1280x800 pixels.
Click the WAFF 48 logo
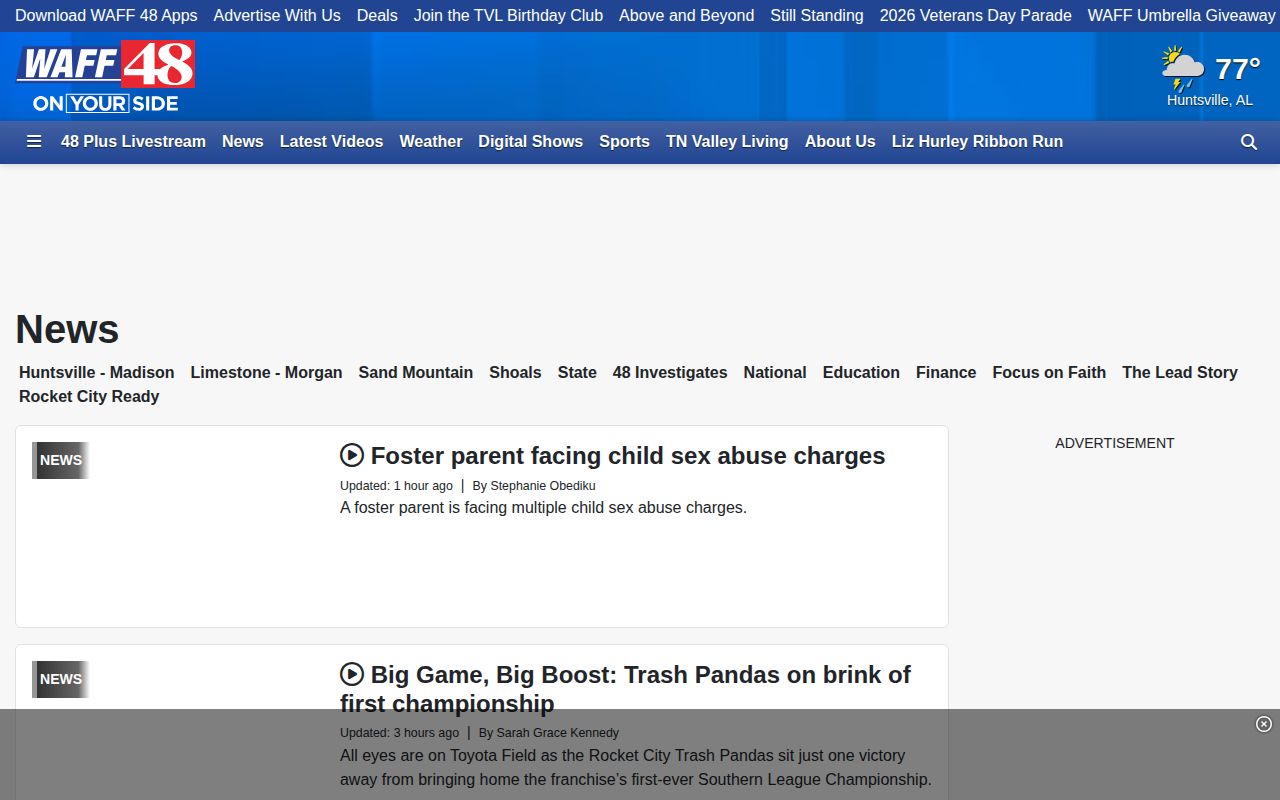coord(105,76)
